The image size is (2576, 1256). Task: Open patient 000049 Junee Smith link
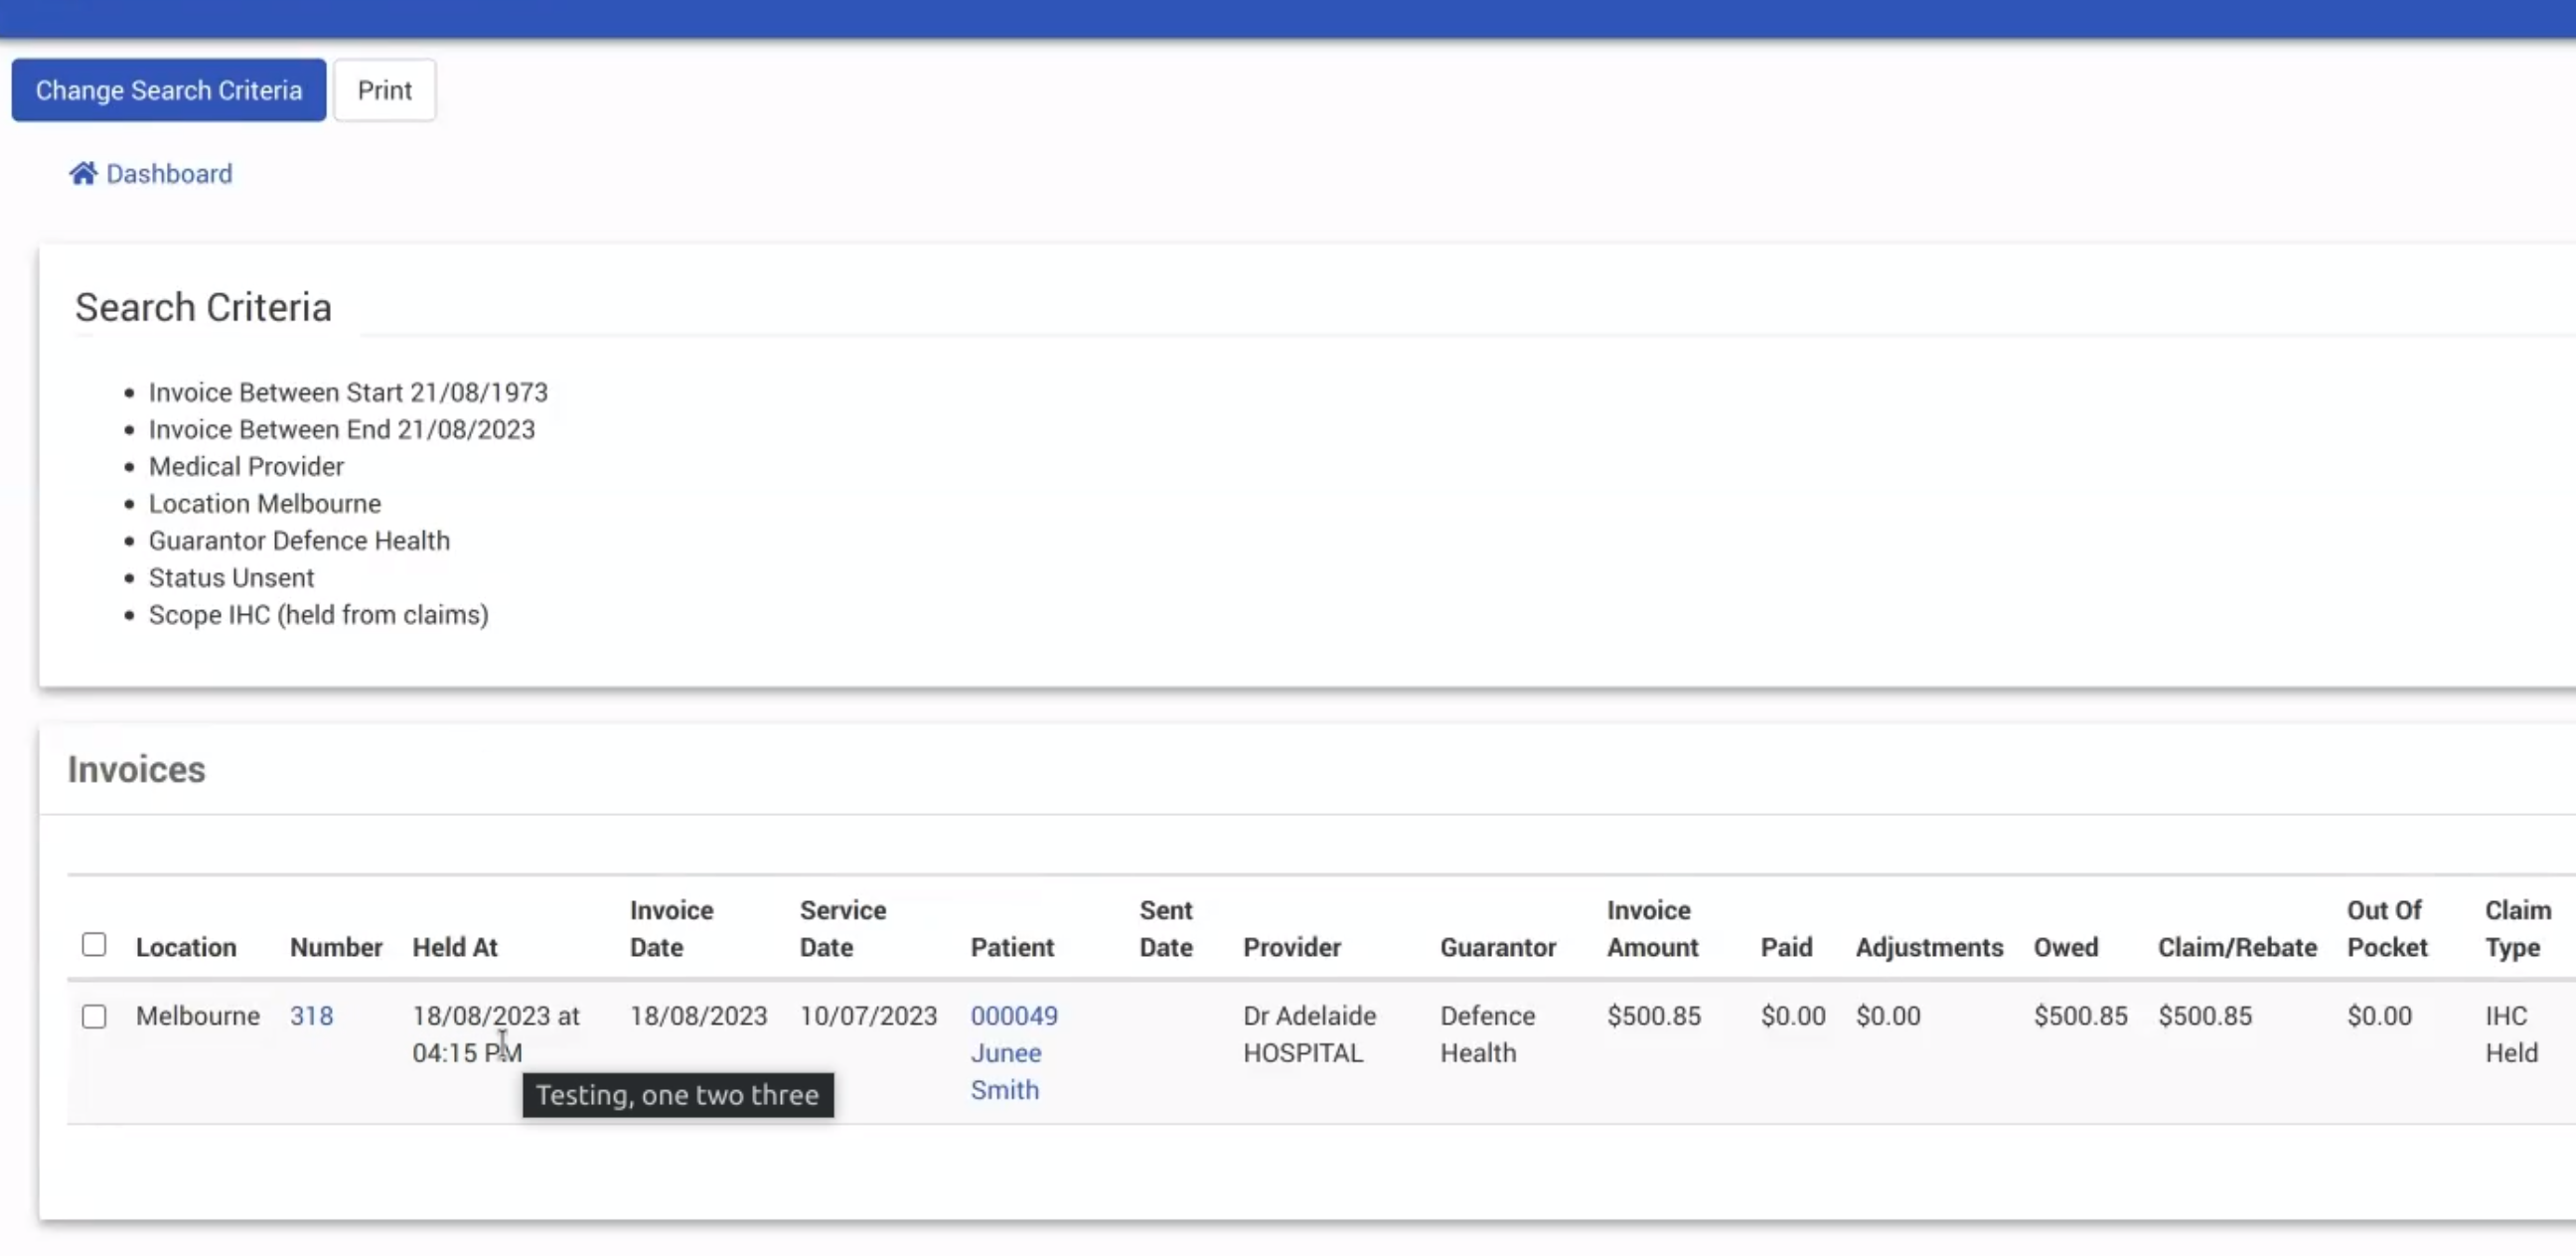(1013, 1052)
